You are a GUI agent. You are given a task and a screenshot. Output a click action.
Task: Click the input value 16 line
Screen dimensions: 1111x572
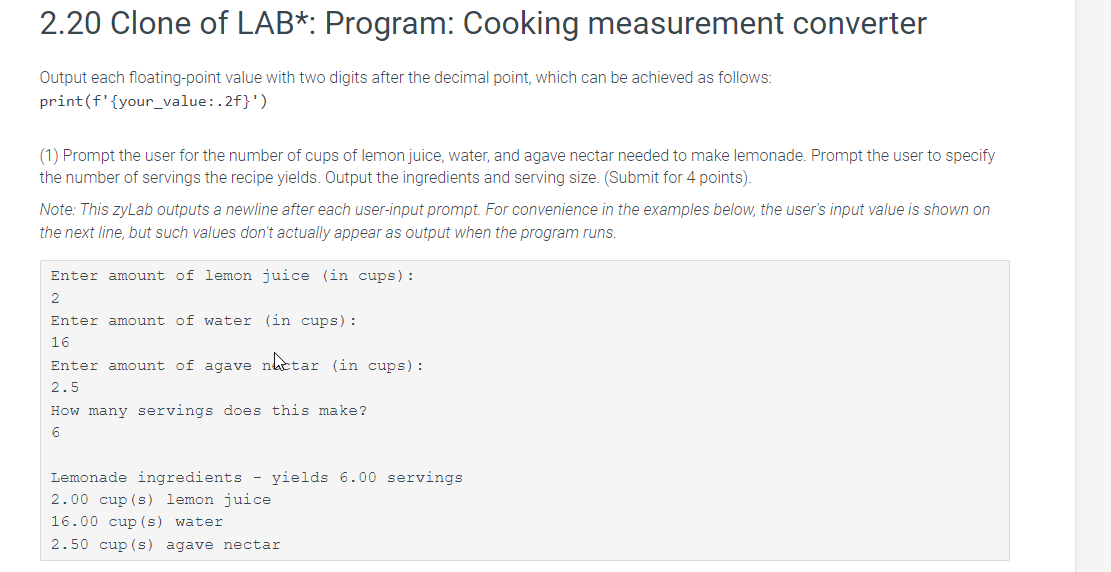pos(60,343)
